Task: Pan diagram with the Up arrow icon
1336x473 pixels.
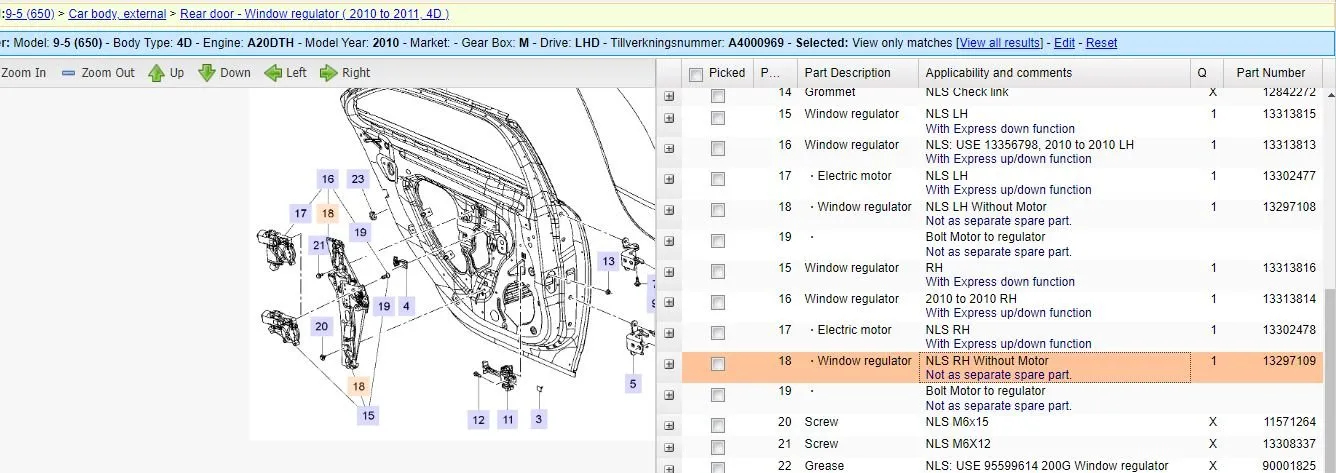Action: 156,73
